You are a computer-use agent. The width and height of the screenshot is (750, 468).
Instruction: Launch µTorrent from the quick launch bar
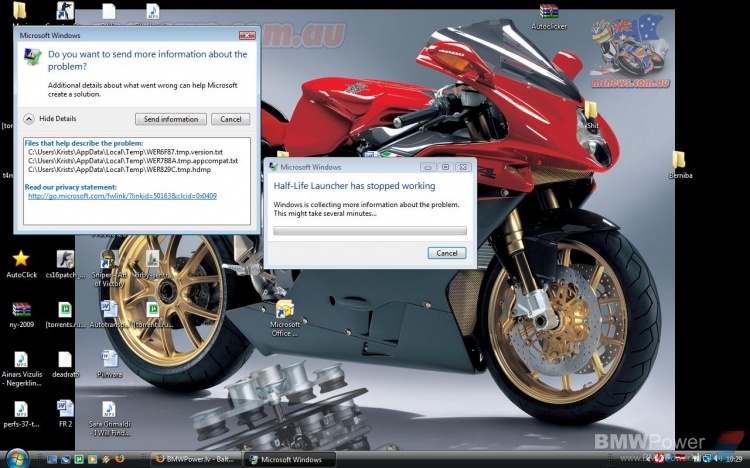point(79,459)
